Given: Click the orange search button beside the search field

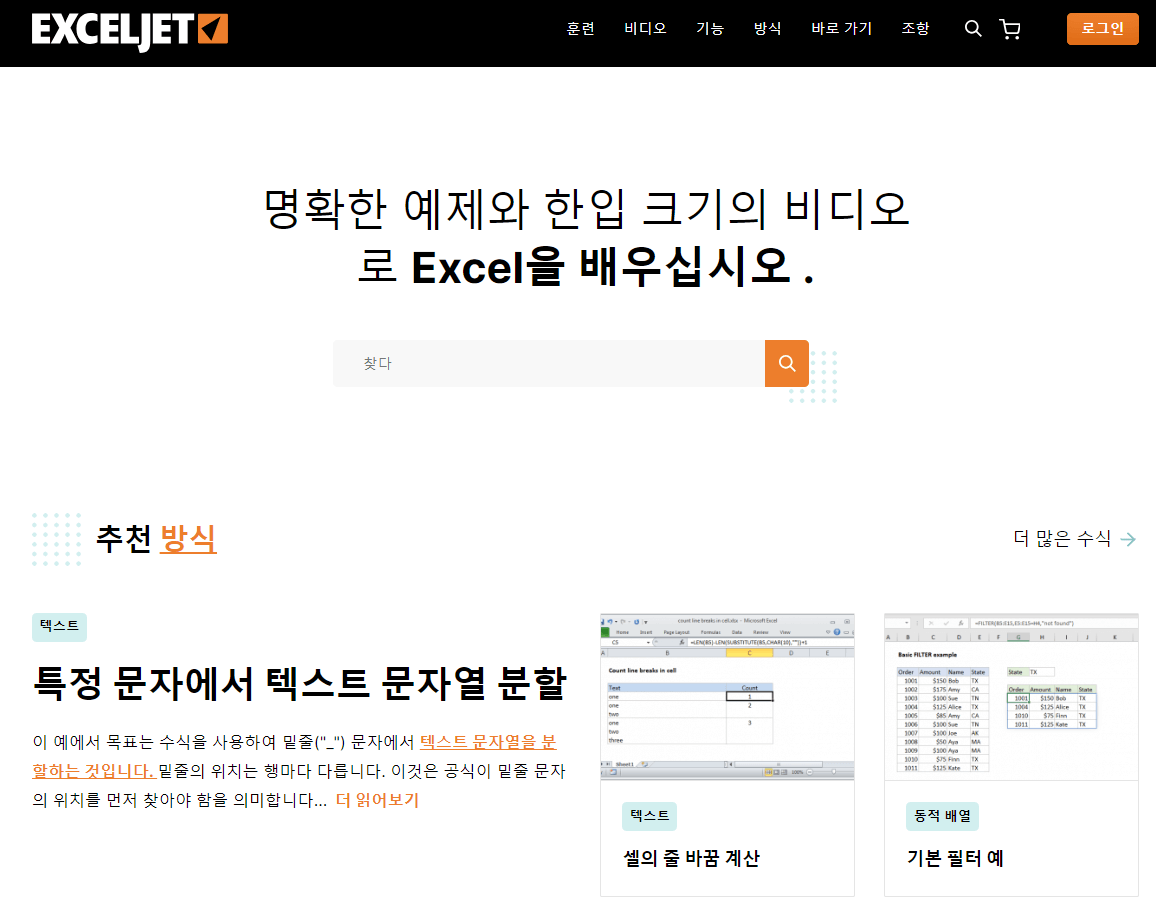Looking at the screenshot, I should 786,363.
